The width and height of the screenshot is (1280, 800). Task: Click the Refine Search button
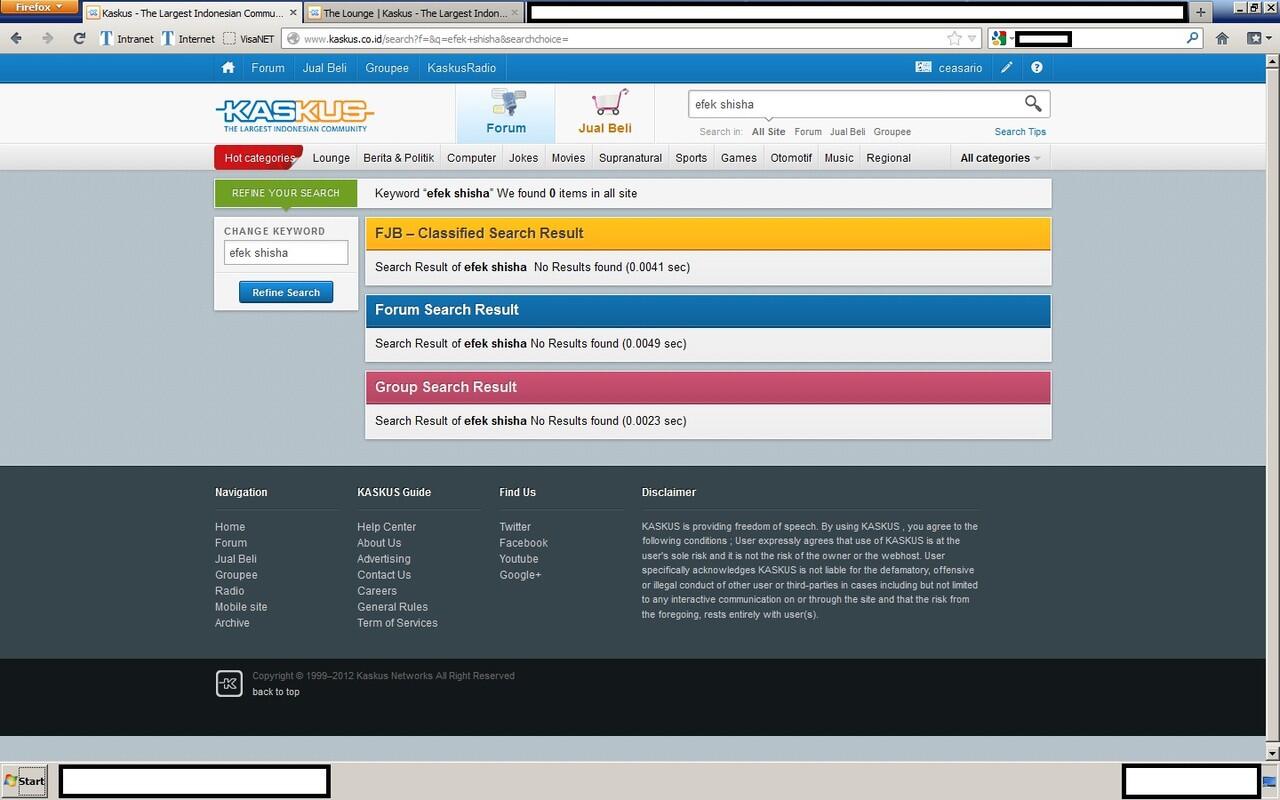pyautogui.click(x=286, y=292)
